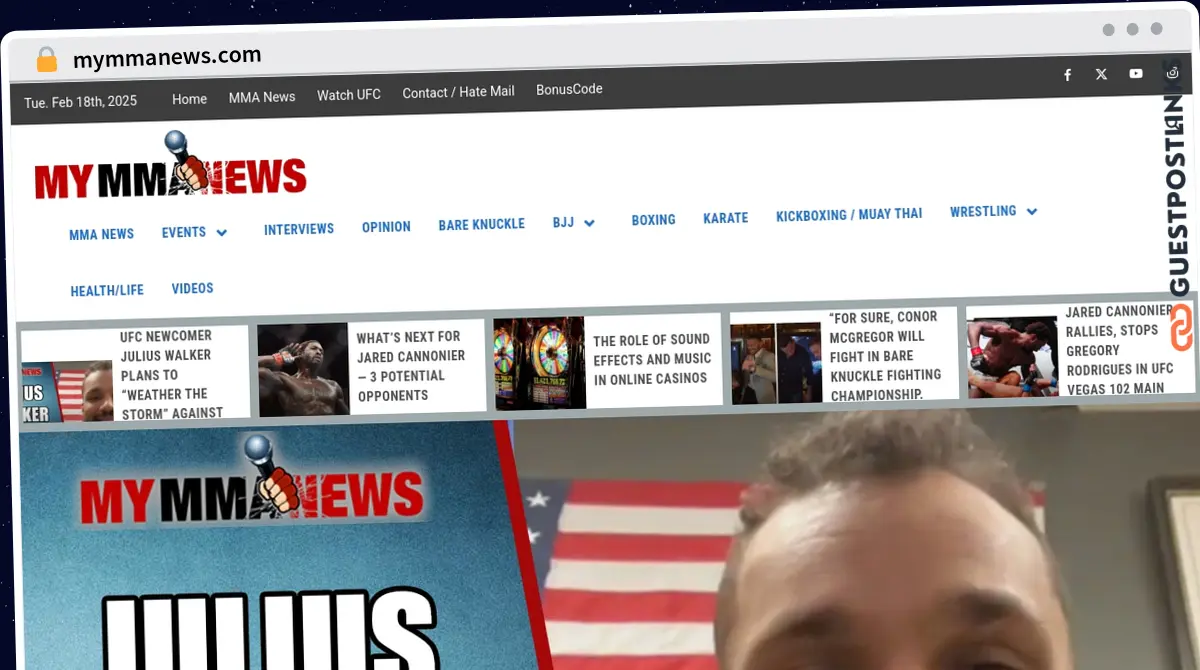This screenshot has height=670, width=1200.
Task: Go to the MMA News section
Action: [261, 97]
